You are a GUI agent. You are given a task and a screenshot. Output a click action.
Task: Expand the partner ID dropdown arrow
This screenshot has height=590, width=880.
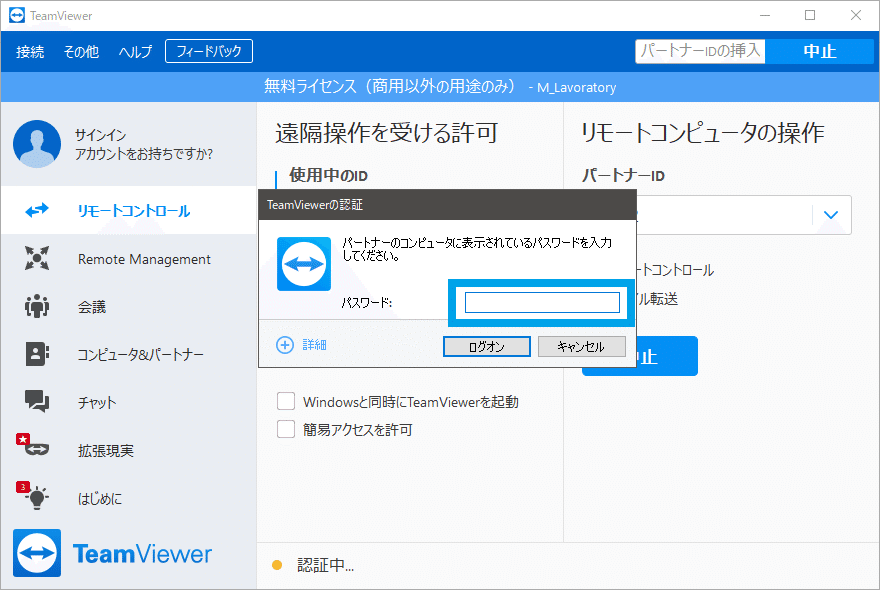[831, 214]
